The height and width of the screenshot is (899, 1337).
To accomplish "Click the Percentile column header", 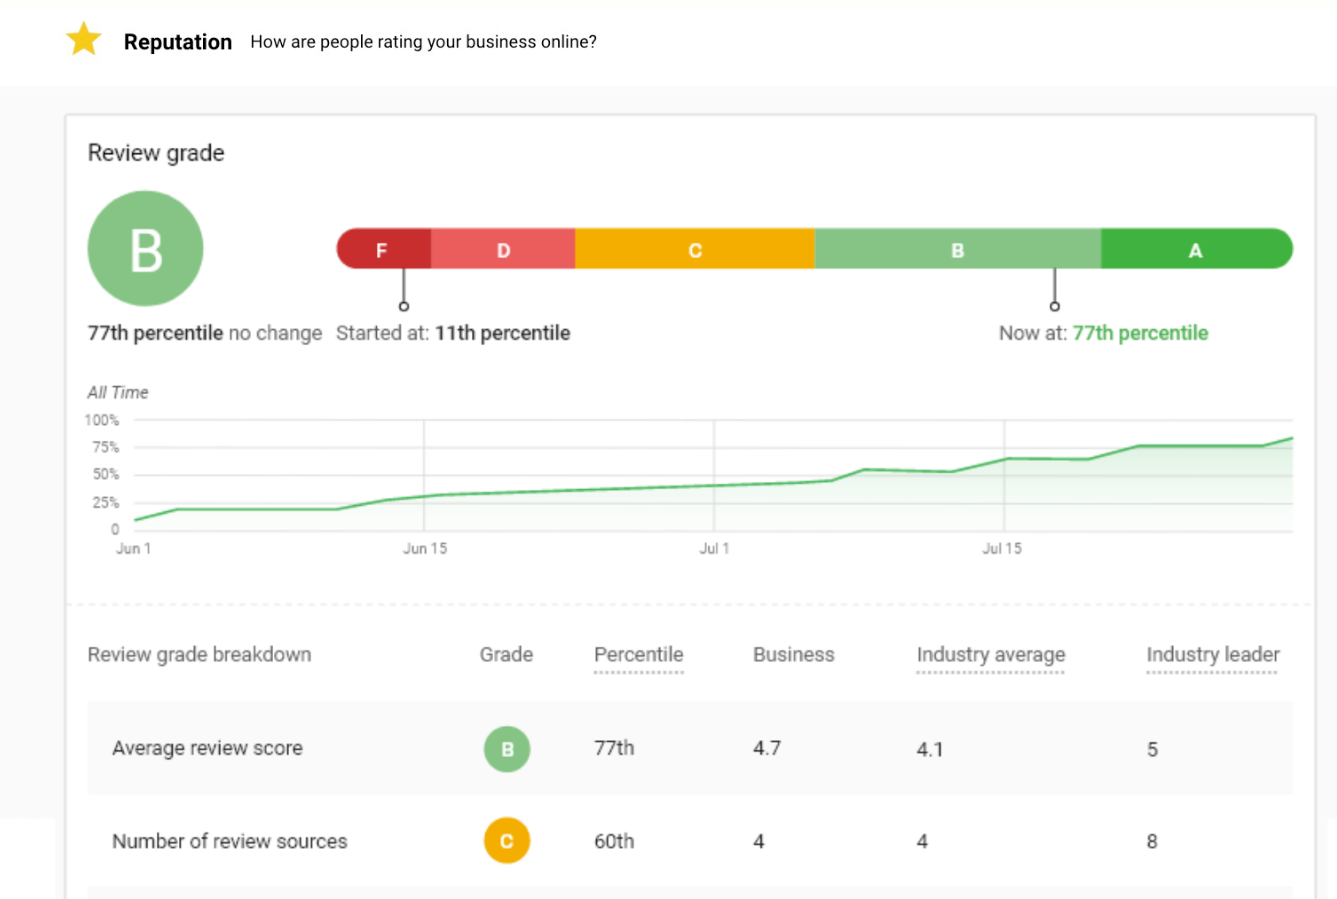I will tap(638, 655).
